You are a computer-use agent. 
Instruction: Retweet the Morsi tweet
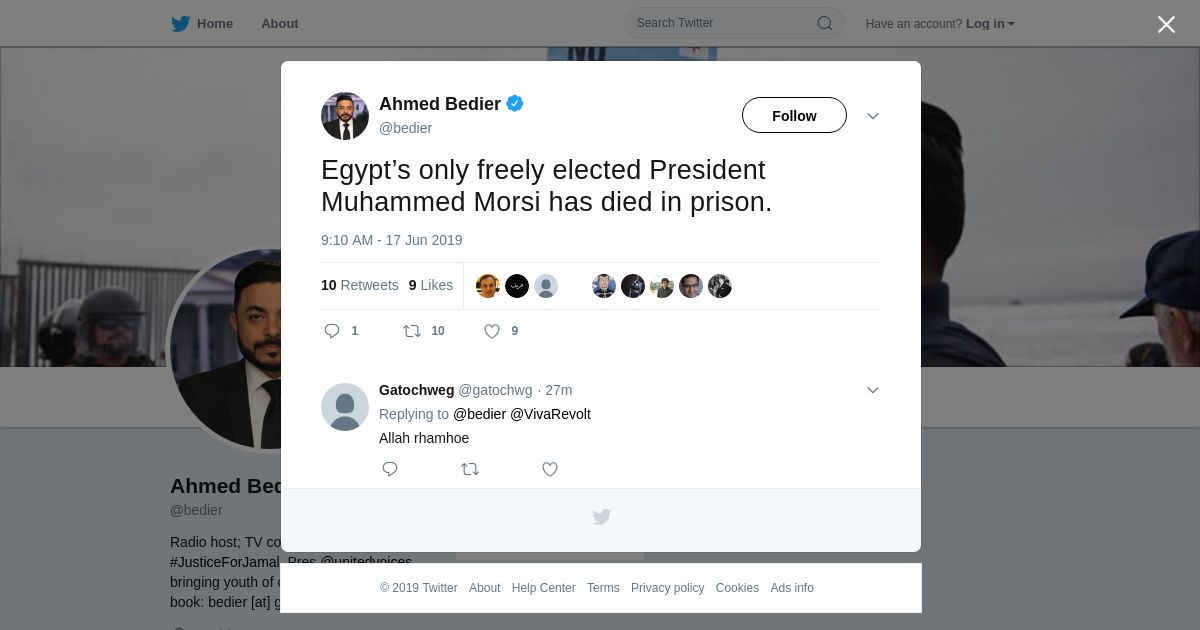tap(412, 331)
